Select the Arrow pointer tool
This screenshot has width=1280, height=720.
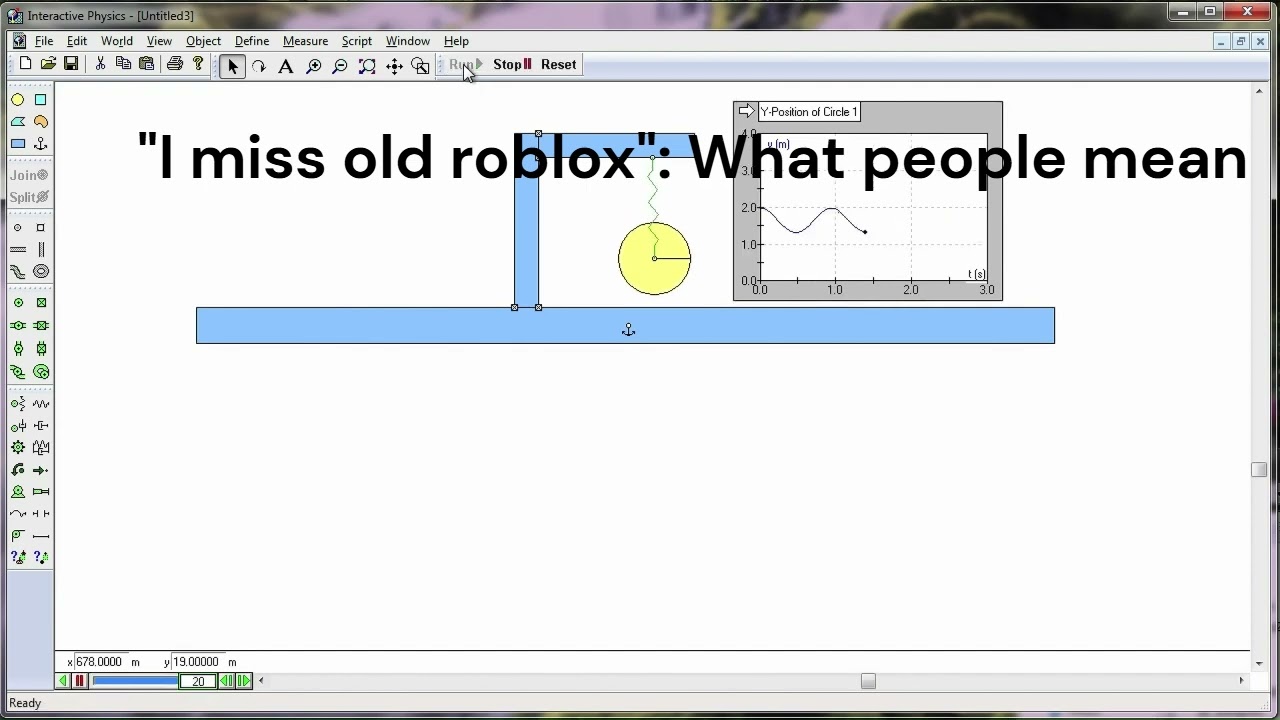click(232, 66)
